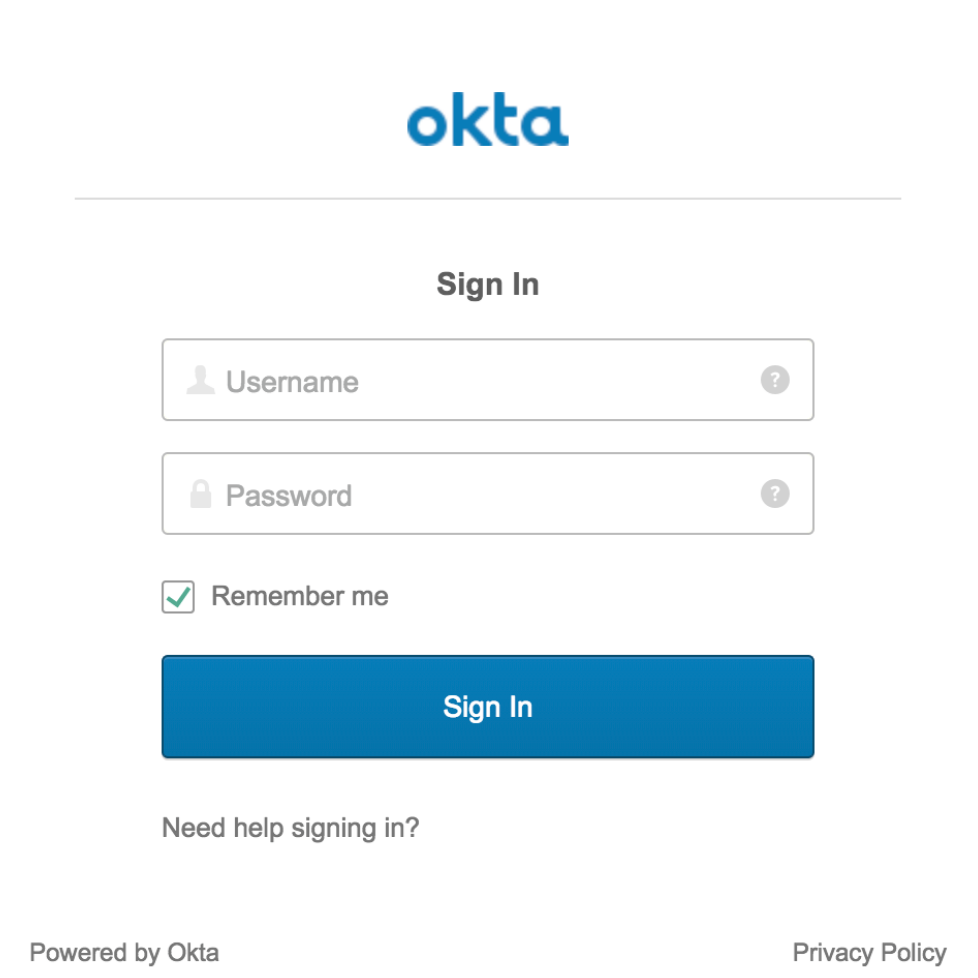Click empty space inside the Username box
Screen dimensions: 978x978
tap(560, 380)
